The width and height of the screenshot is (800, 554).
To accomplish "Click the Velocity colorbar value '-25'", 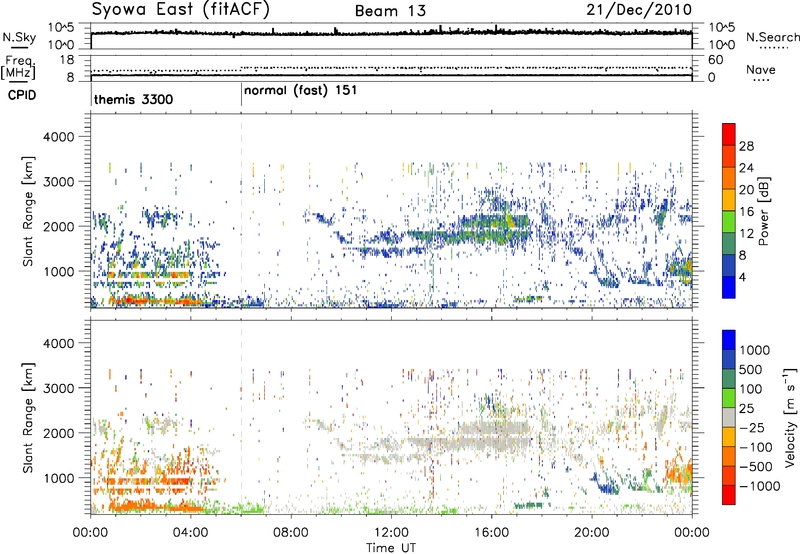I will (752, 428).
